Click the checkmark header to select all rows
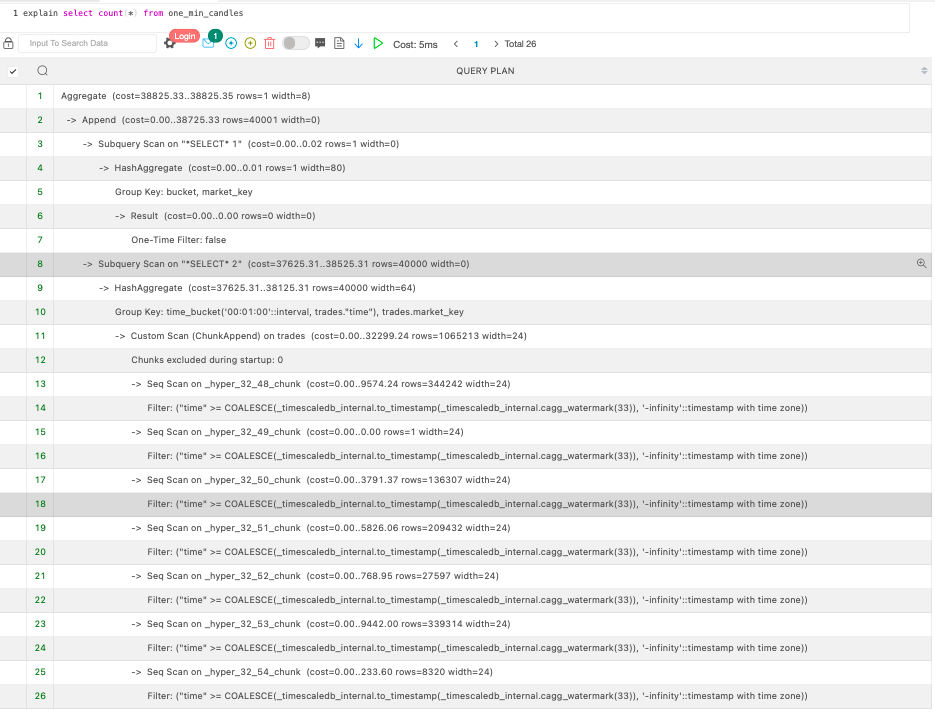The height and width of the screenshot is (713, 935). [x=13, y=71]
